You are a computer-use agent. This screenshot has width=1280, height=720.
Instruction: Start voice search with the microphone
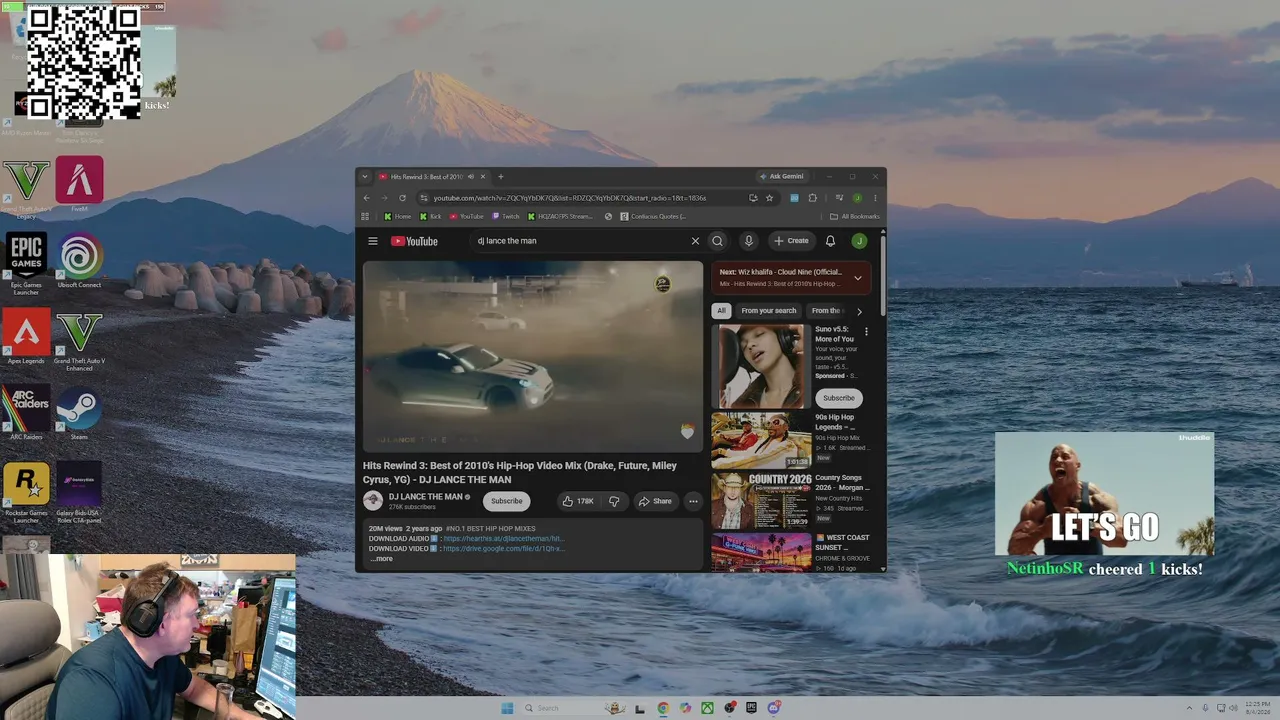click(748, 241)
